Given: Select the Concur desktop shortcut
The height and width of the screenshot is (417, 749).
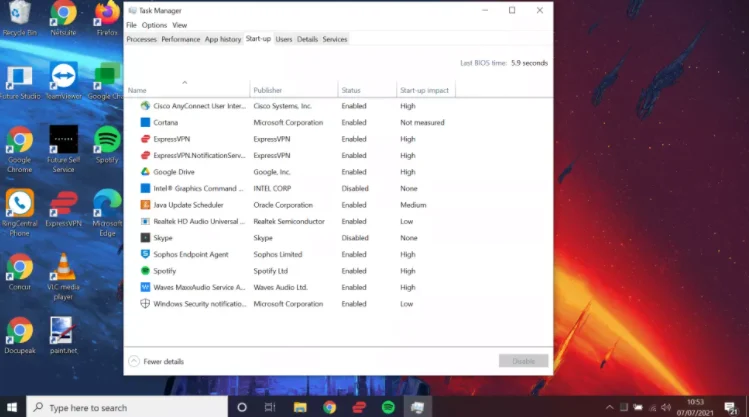Looking at the screenshot, I should [20, 272].
